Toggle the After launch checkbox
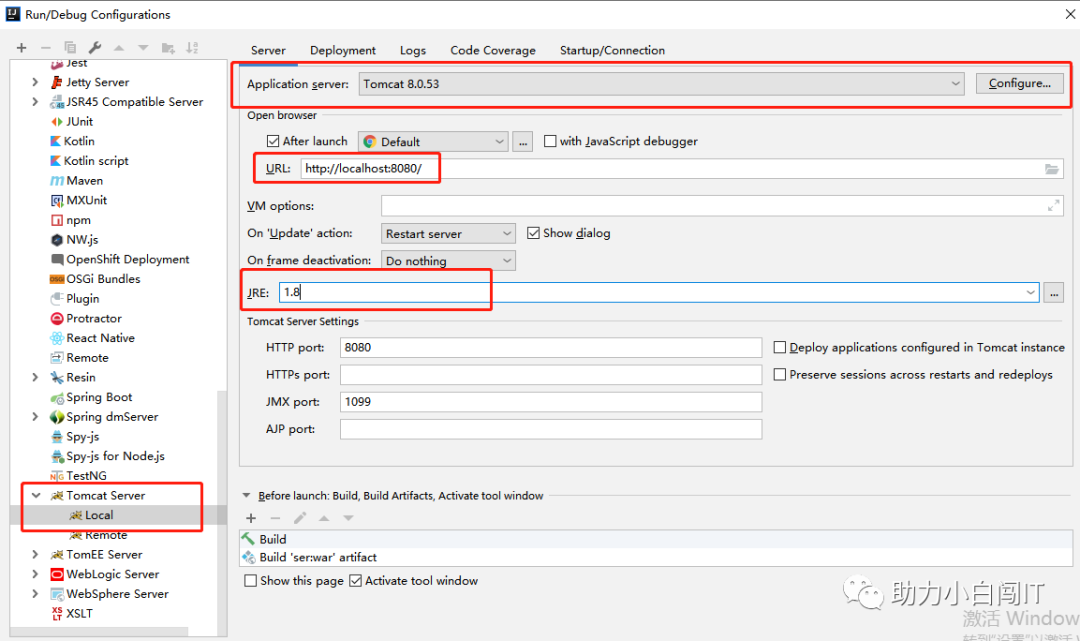Screen dimensions: 1080x641 click(x=273, y=141)
